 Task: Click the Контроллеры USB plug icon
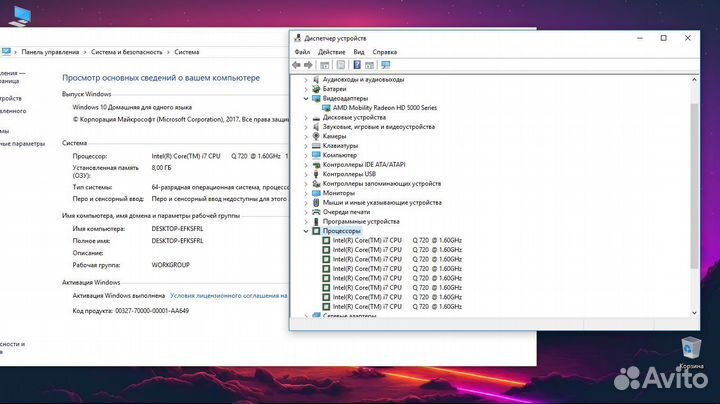pos(316,174)
